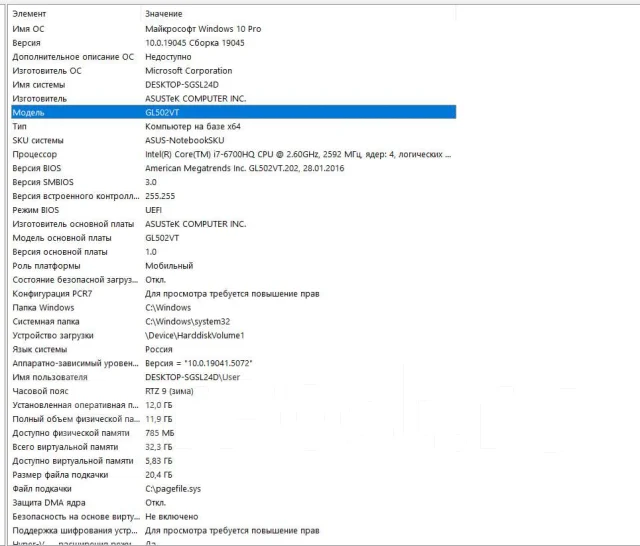Select 'Состояние безопасной загруз...' row
Image resolution: width=640 pixels, height=546 pixels.
[233, 280]
